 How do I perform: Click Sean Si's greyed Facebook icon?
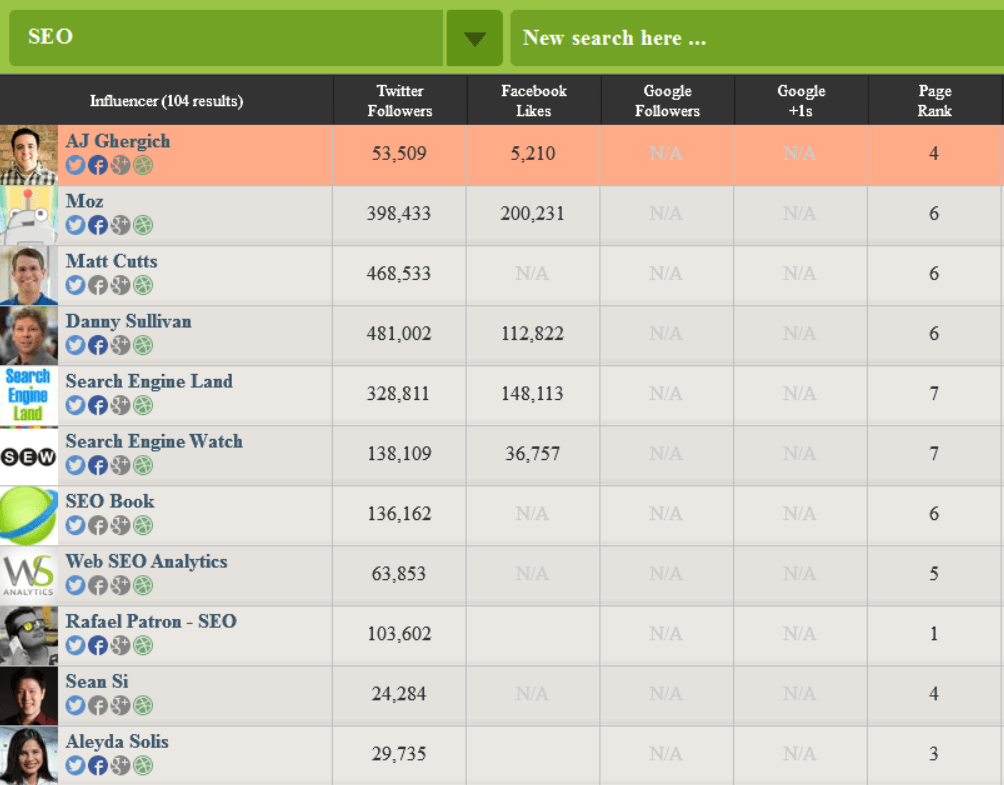(98, 706)
